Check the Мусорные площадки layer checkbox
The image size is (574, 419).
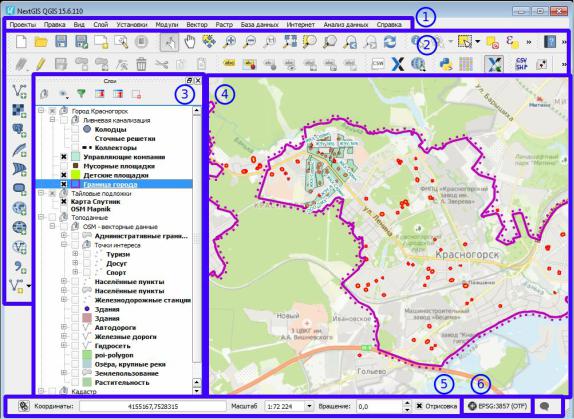pyautogui.click(x=64, y=166)
